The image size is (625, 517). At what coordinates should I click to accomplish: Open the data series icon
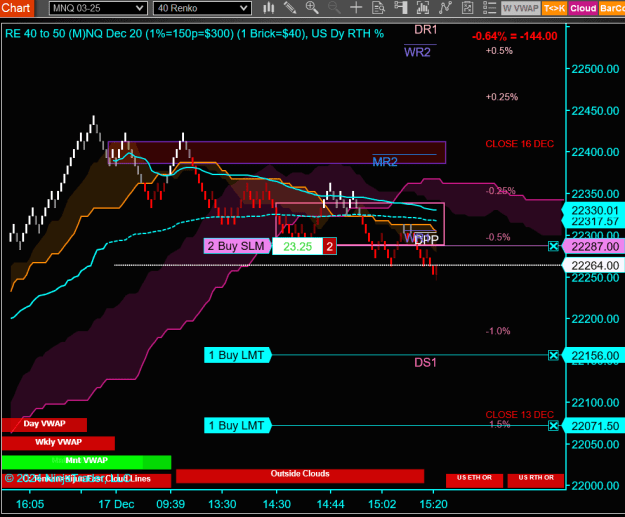tap(423, 8)
